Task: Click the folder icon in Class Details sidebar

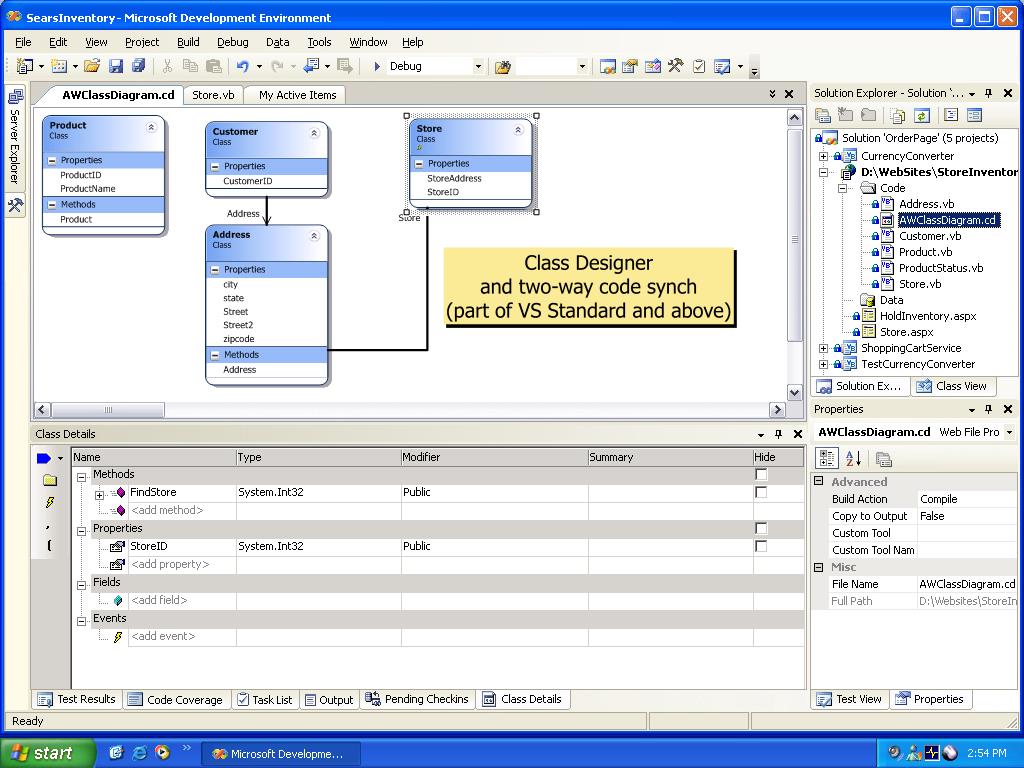Action: 50,481
